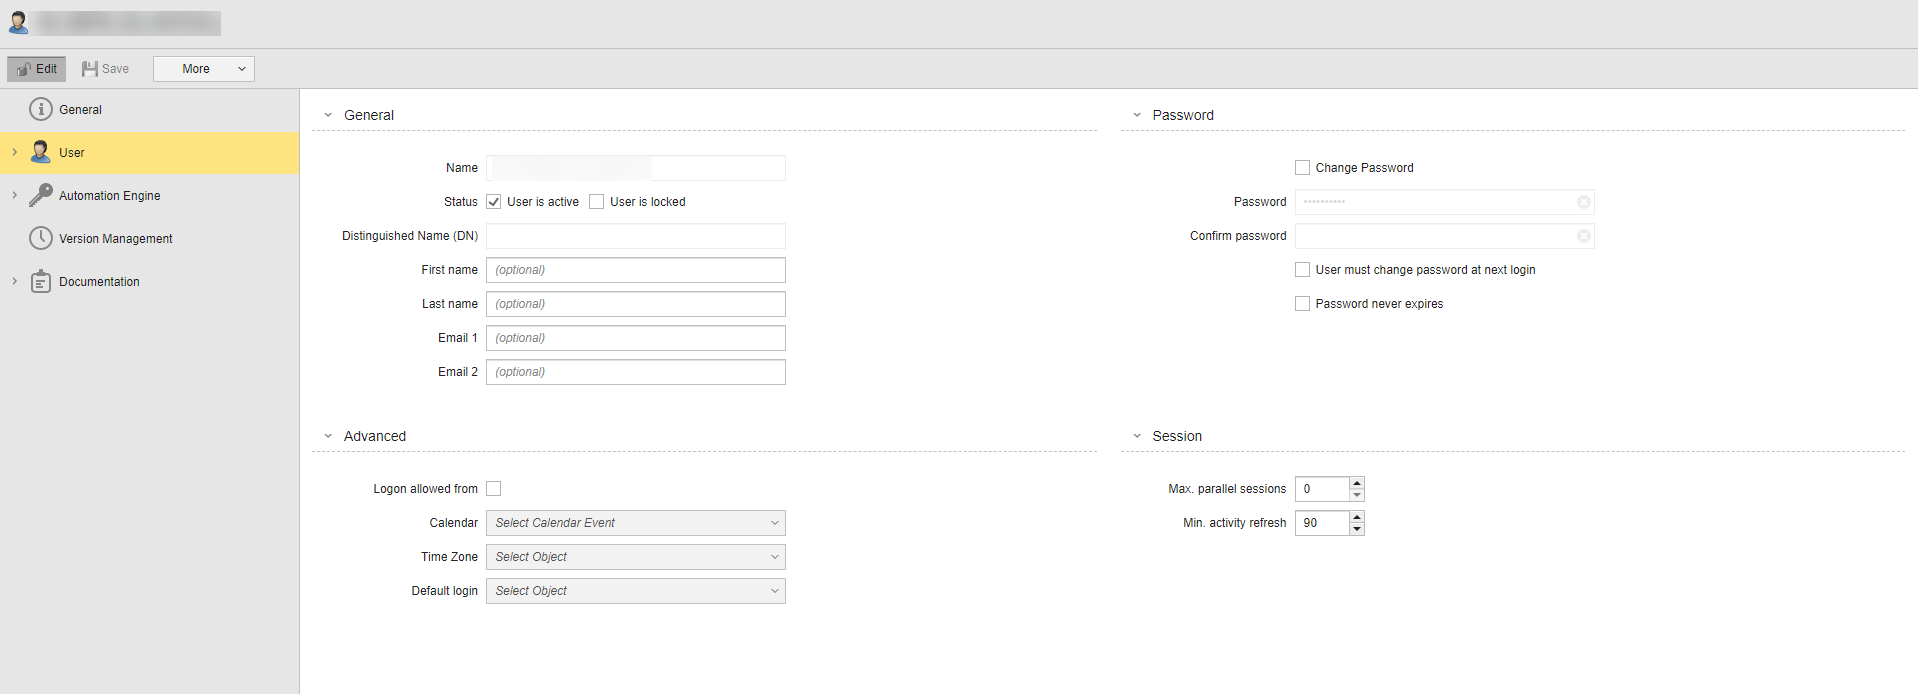Collapse the General section panel

point(328,115)
